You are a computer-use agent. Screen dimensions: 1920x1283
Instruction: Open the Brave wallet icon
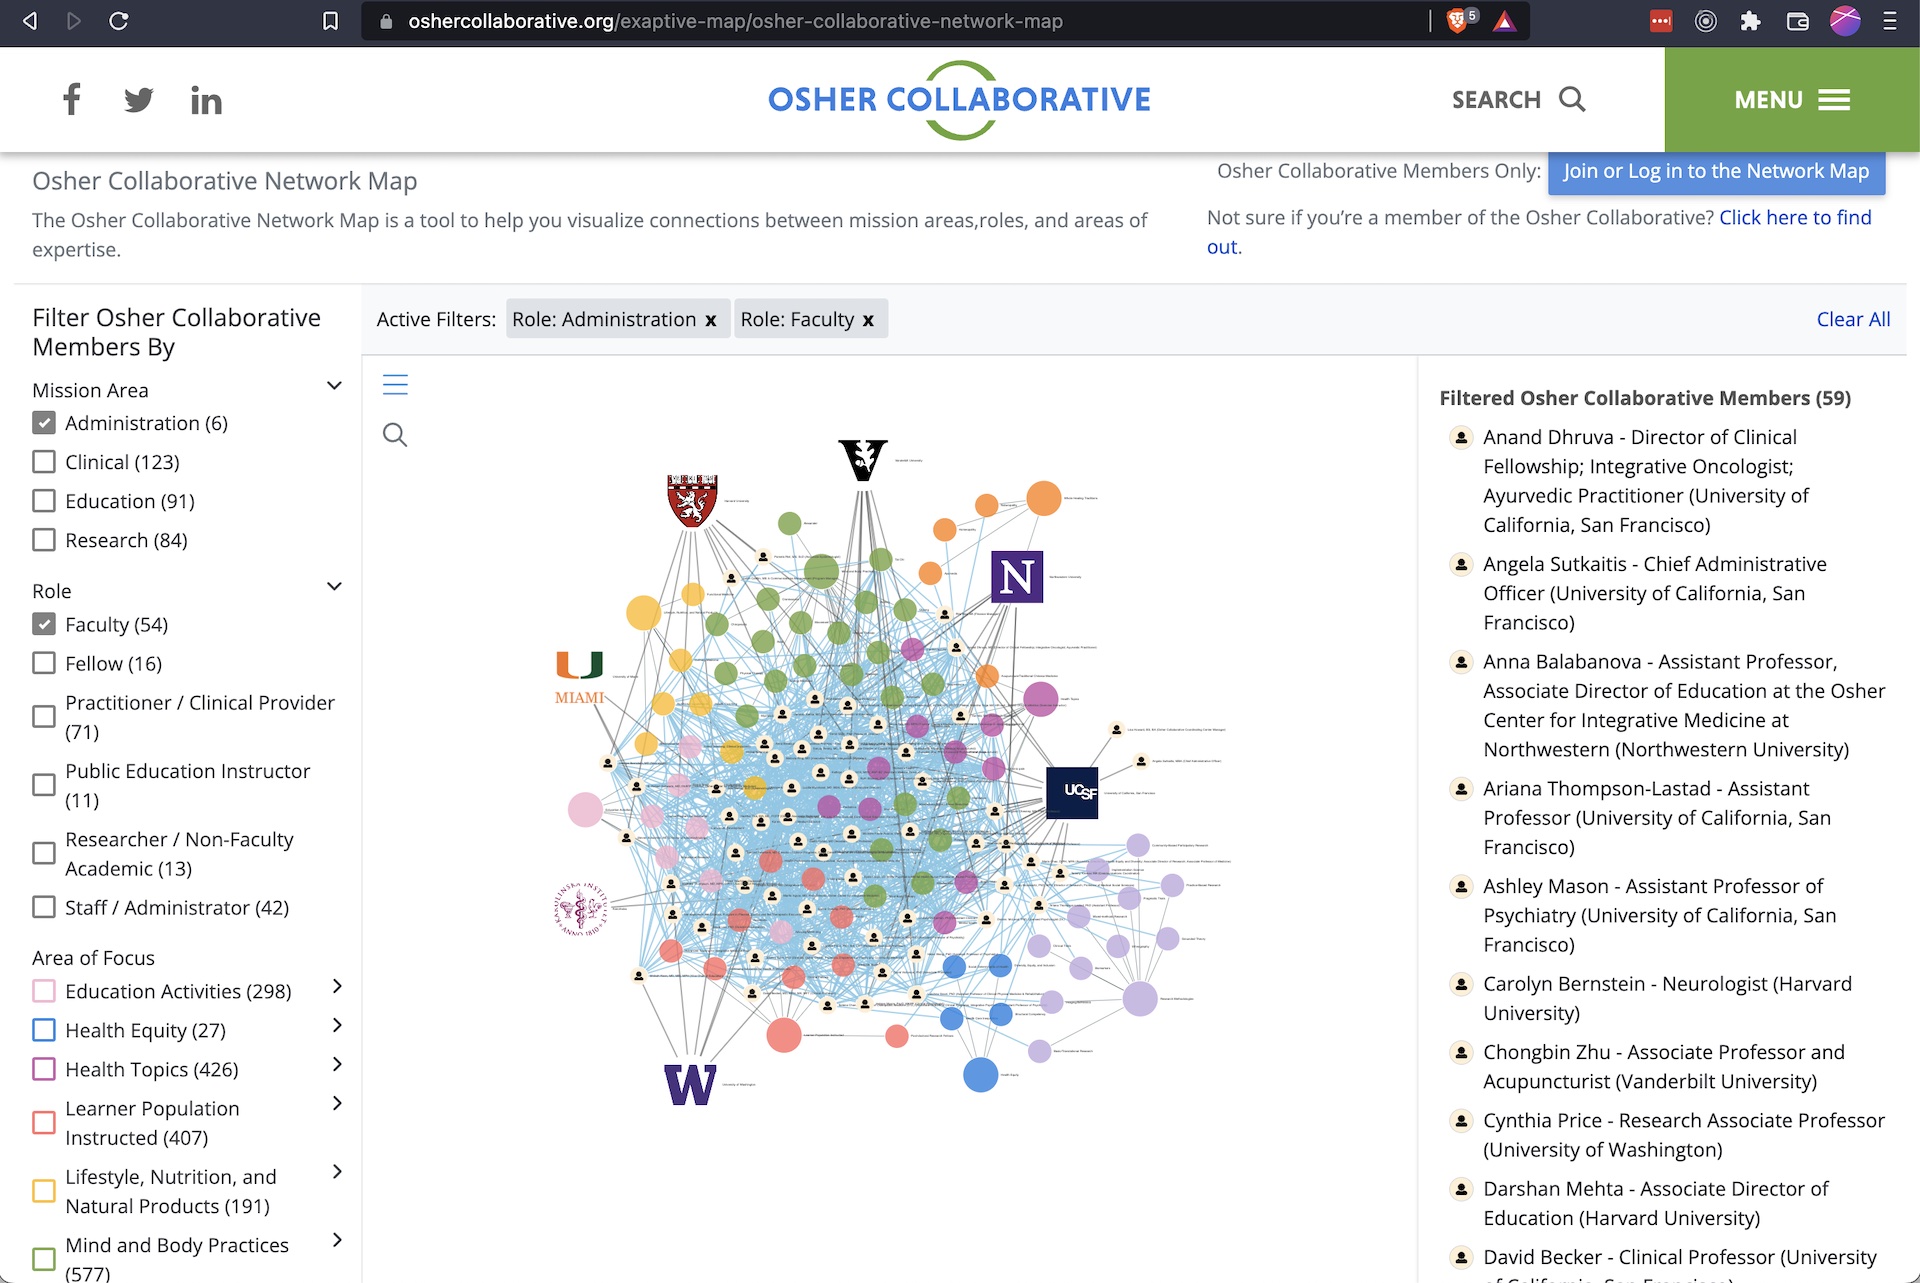click(1797, 21)
